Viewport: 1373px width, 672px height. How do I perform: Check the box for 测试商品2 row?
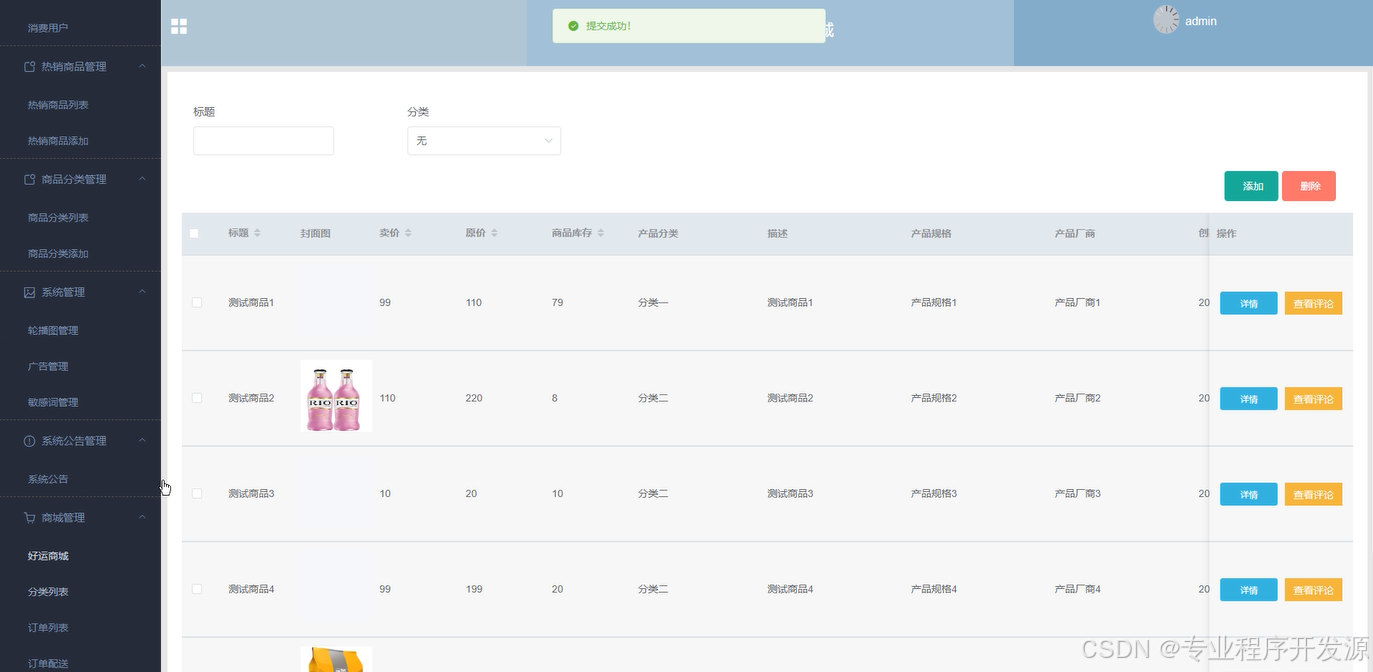197,398
